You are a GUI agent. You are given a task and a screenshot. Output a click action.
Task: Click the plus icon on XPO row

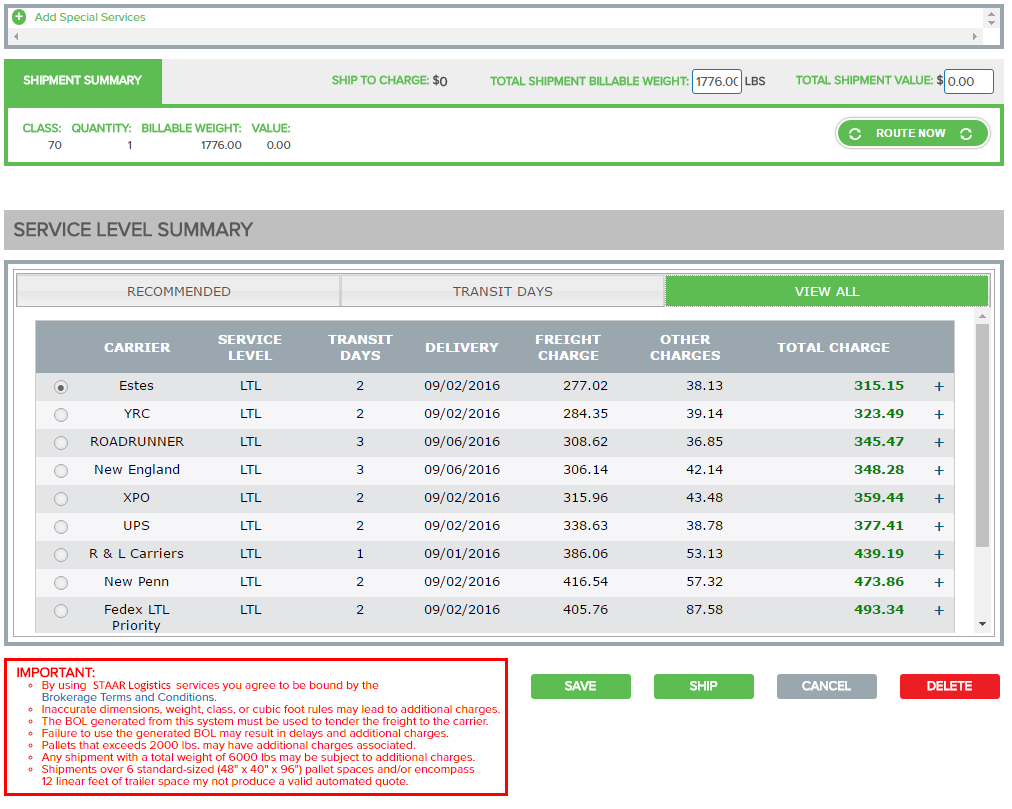point(939,498)
